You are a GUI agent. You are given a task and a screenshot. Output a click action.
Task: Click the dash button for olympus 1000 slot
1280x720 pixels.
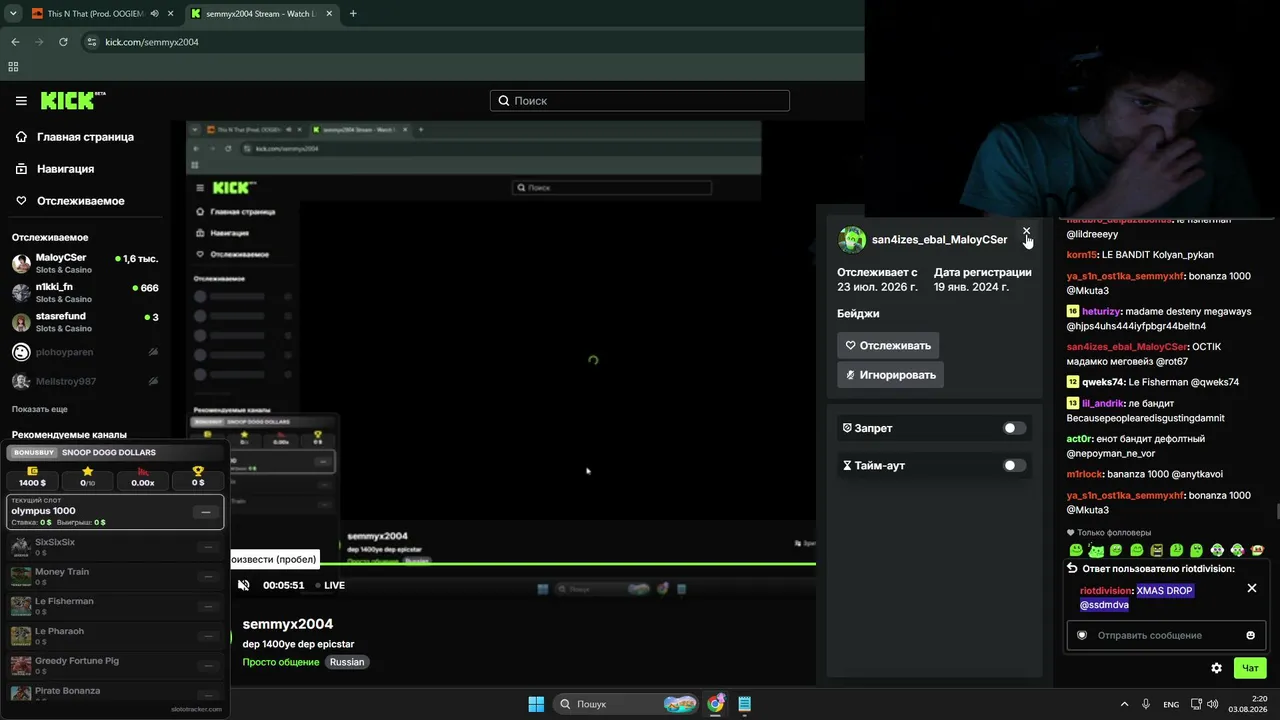[206, 512]
